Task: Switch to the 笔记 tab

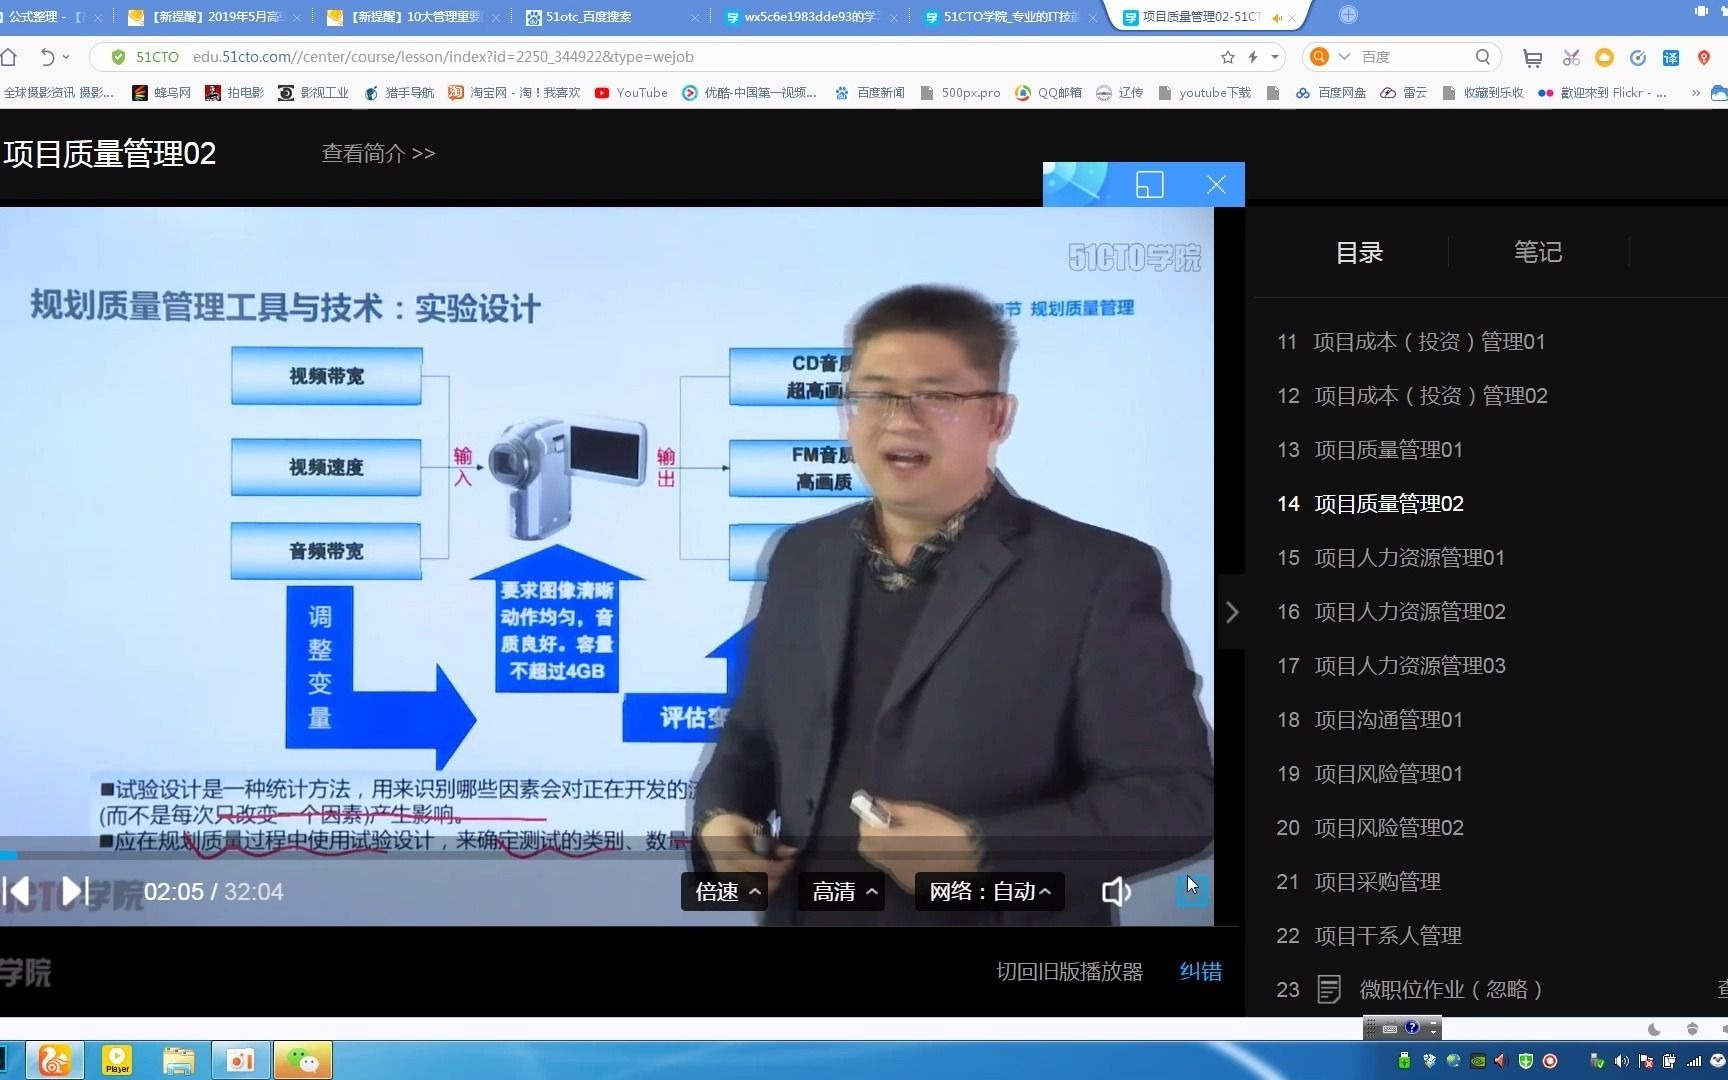Action: tap(1538, 252)
